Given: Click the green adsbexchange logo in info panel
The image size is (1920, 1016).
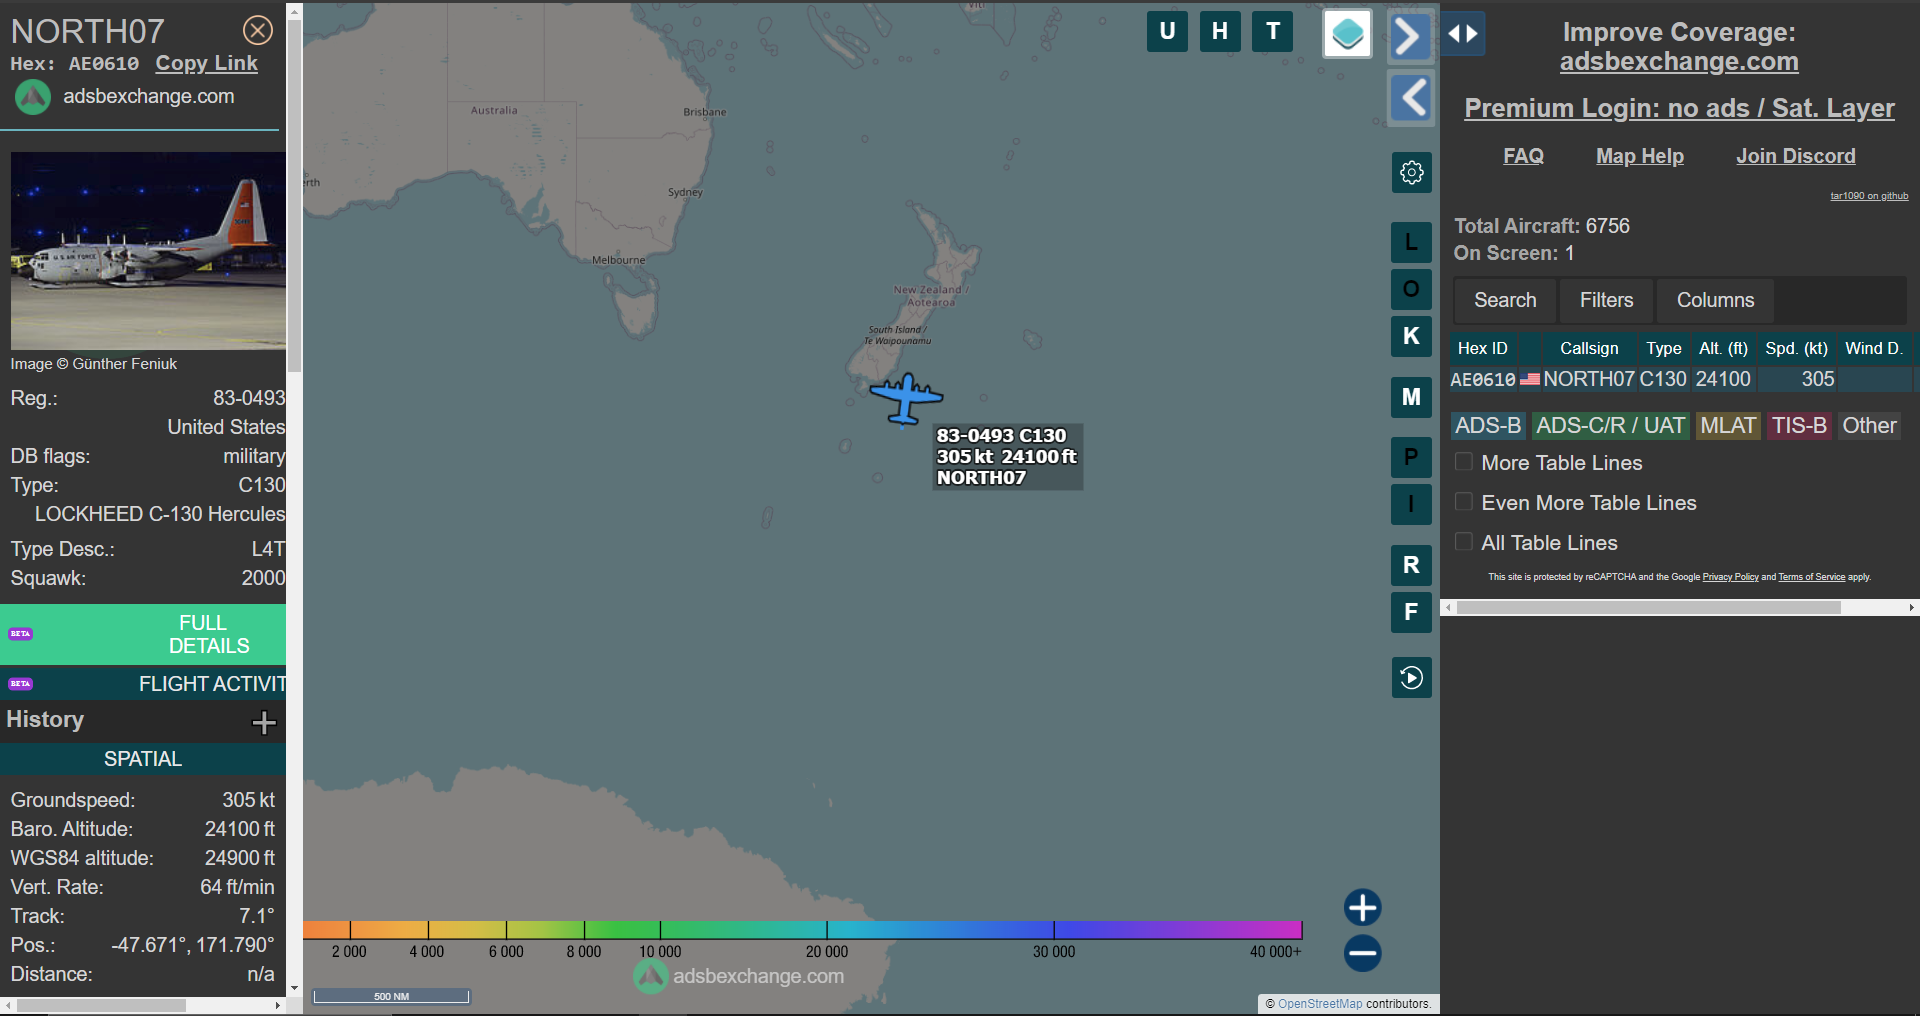Looking at the screenshot, I should (x=33, y=97).
